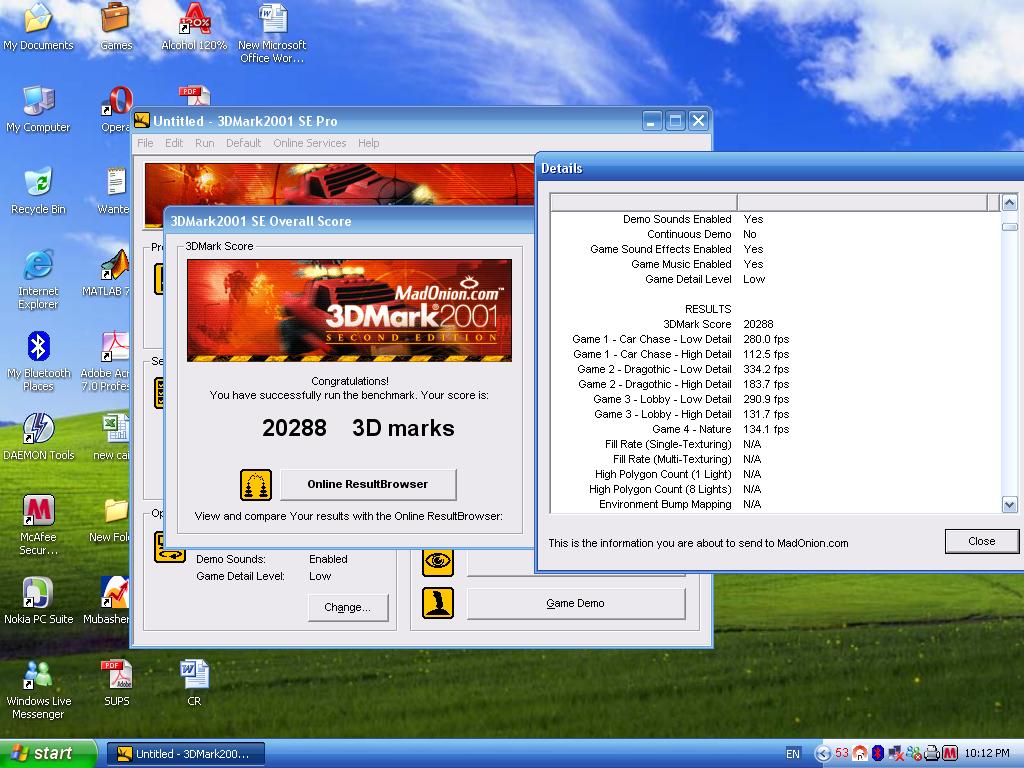Open the Online Services menu
1024x768 pixels.
pyautogui.click(x=310, y=143)
